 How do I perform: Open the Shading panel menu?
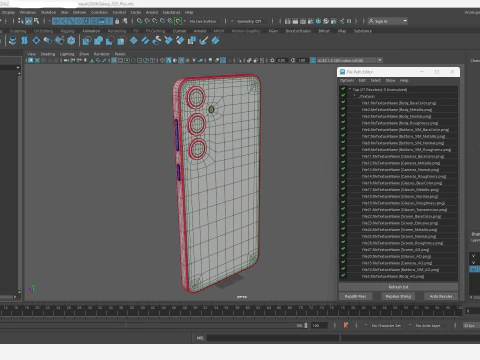coord(48,54)
